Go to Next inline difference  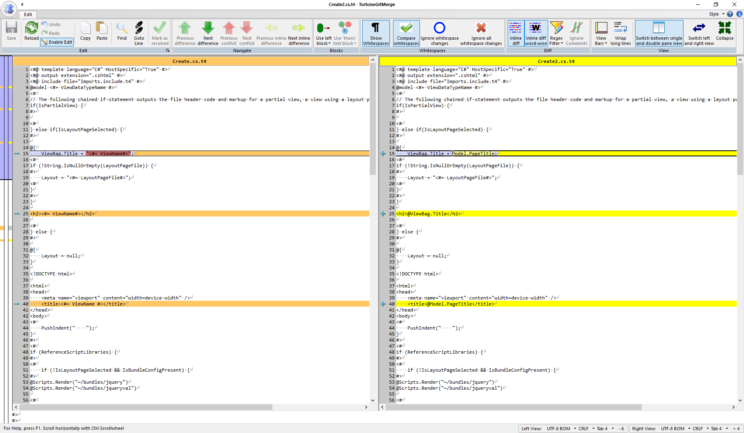[299, 33]
